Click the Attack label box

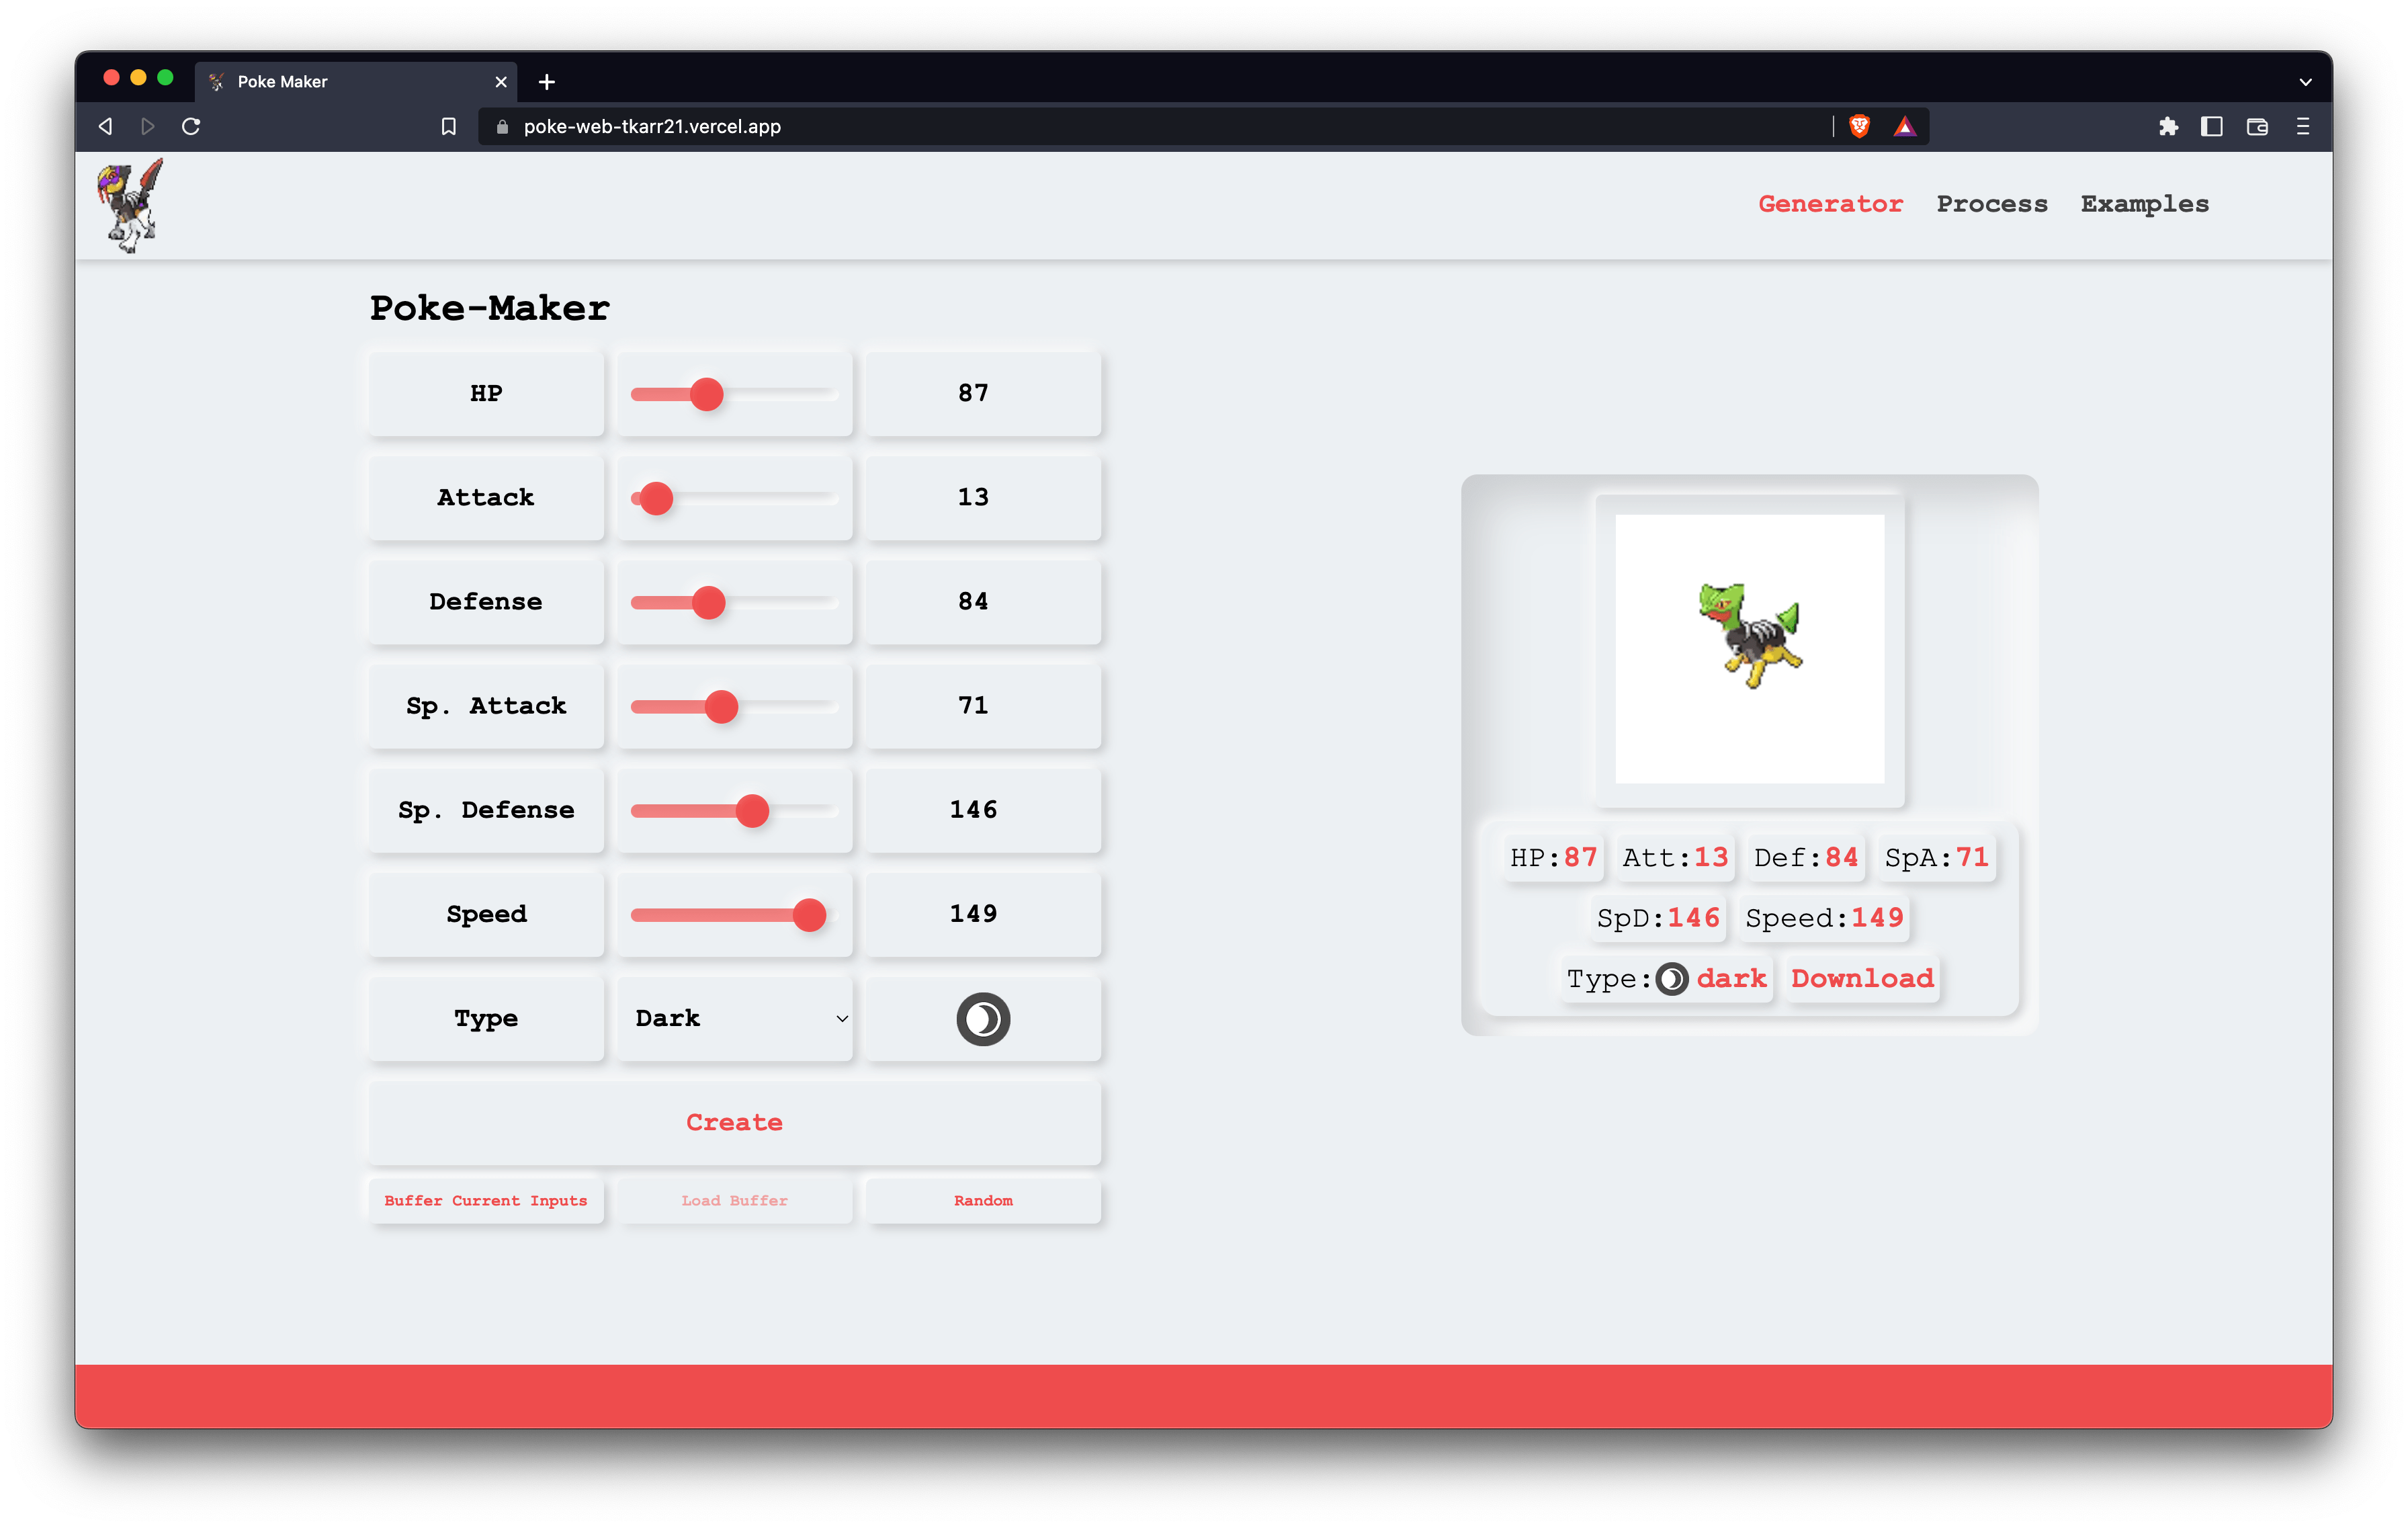coord(486,498)
